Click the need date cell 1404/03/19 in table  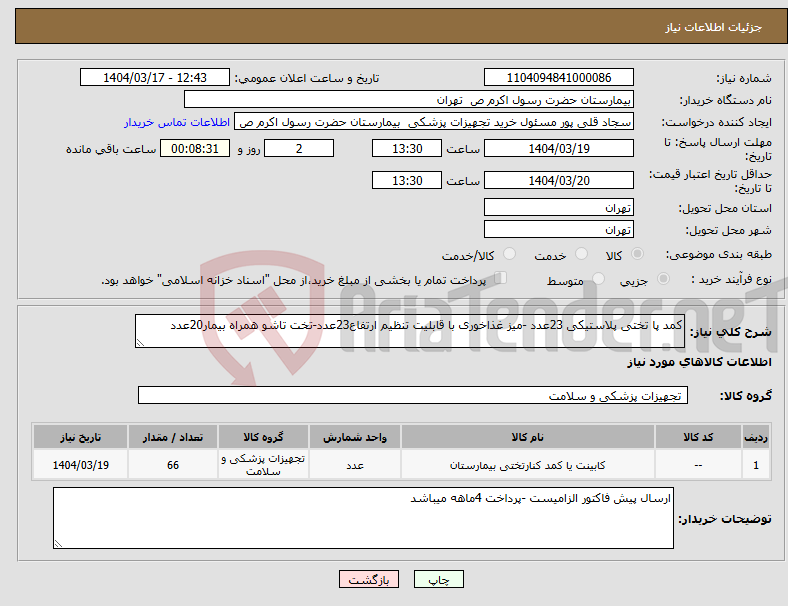80,465
